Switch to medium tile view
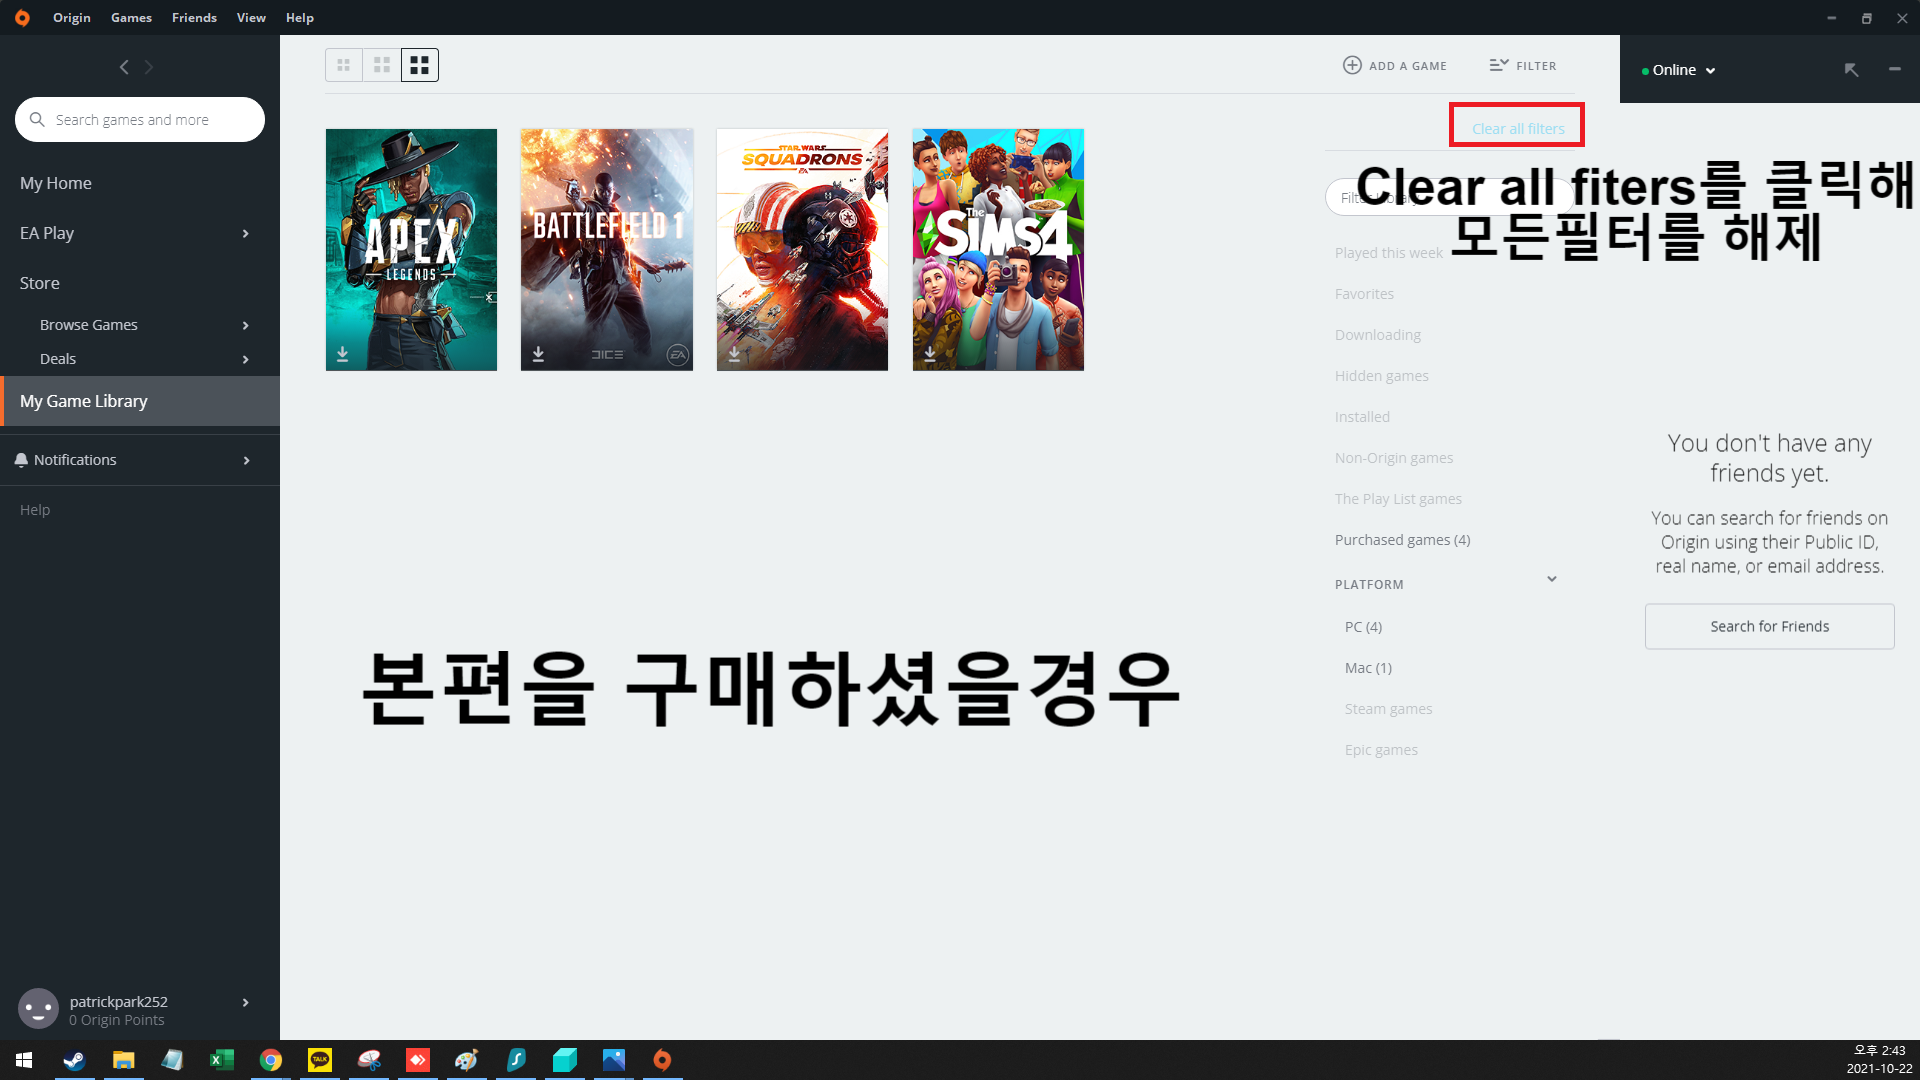This screenshot has height=1080, width=1920. click(381, 65)
